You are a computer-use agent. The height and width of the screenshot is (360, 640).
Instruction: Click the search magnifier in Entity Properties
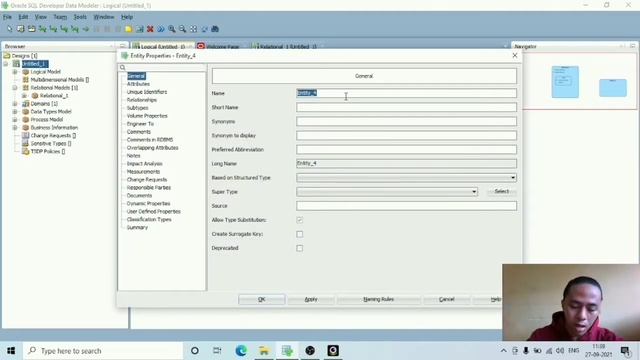point(122,67)
